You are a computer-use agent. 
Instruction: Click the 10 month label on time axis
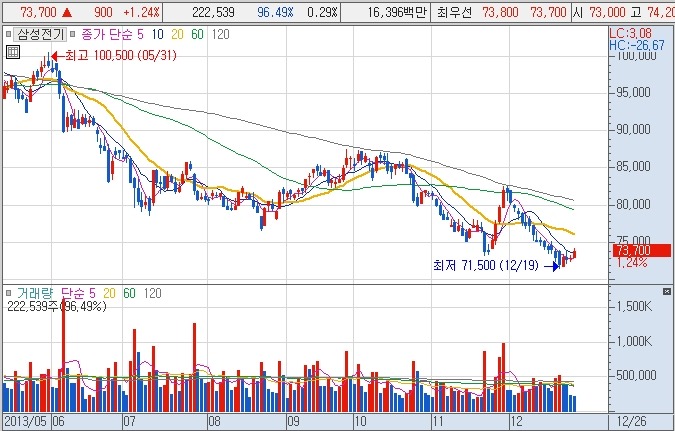tap(361, 422)
